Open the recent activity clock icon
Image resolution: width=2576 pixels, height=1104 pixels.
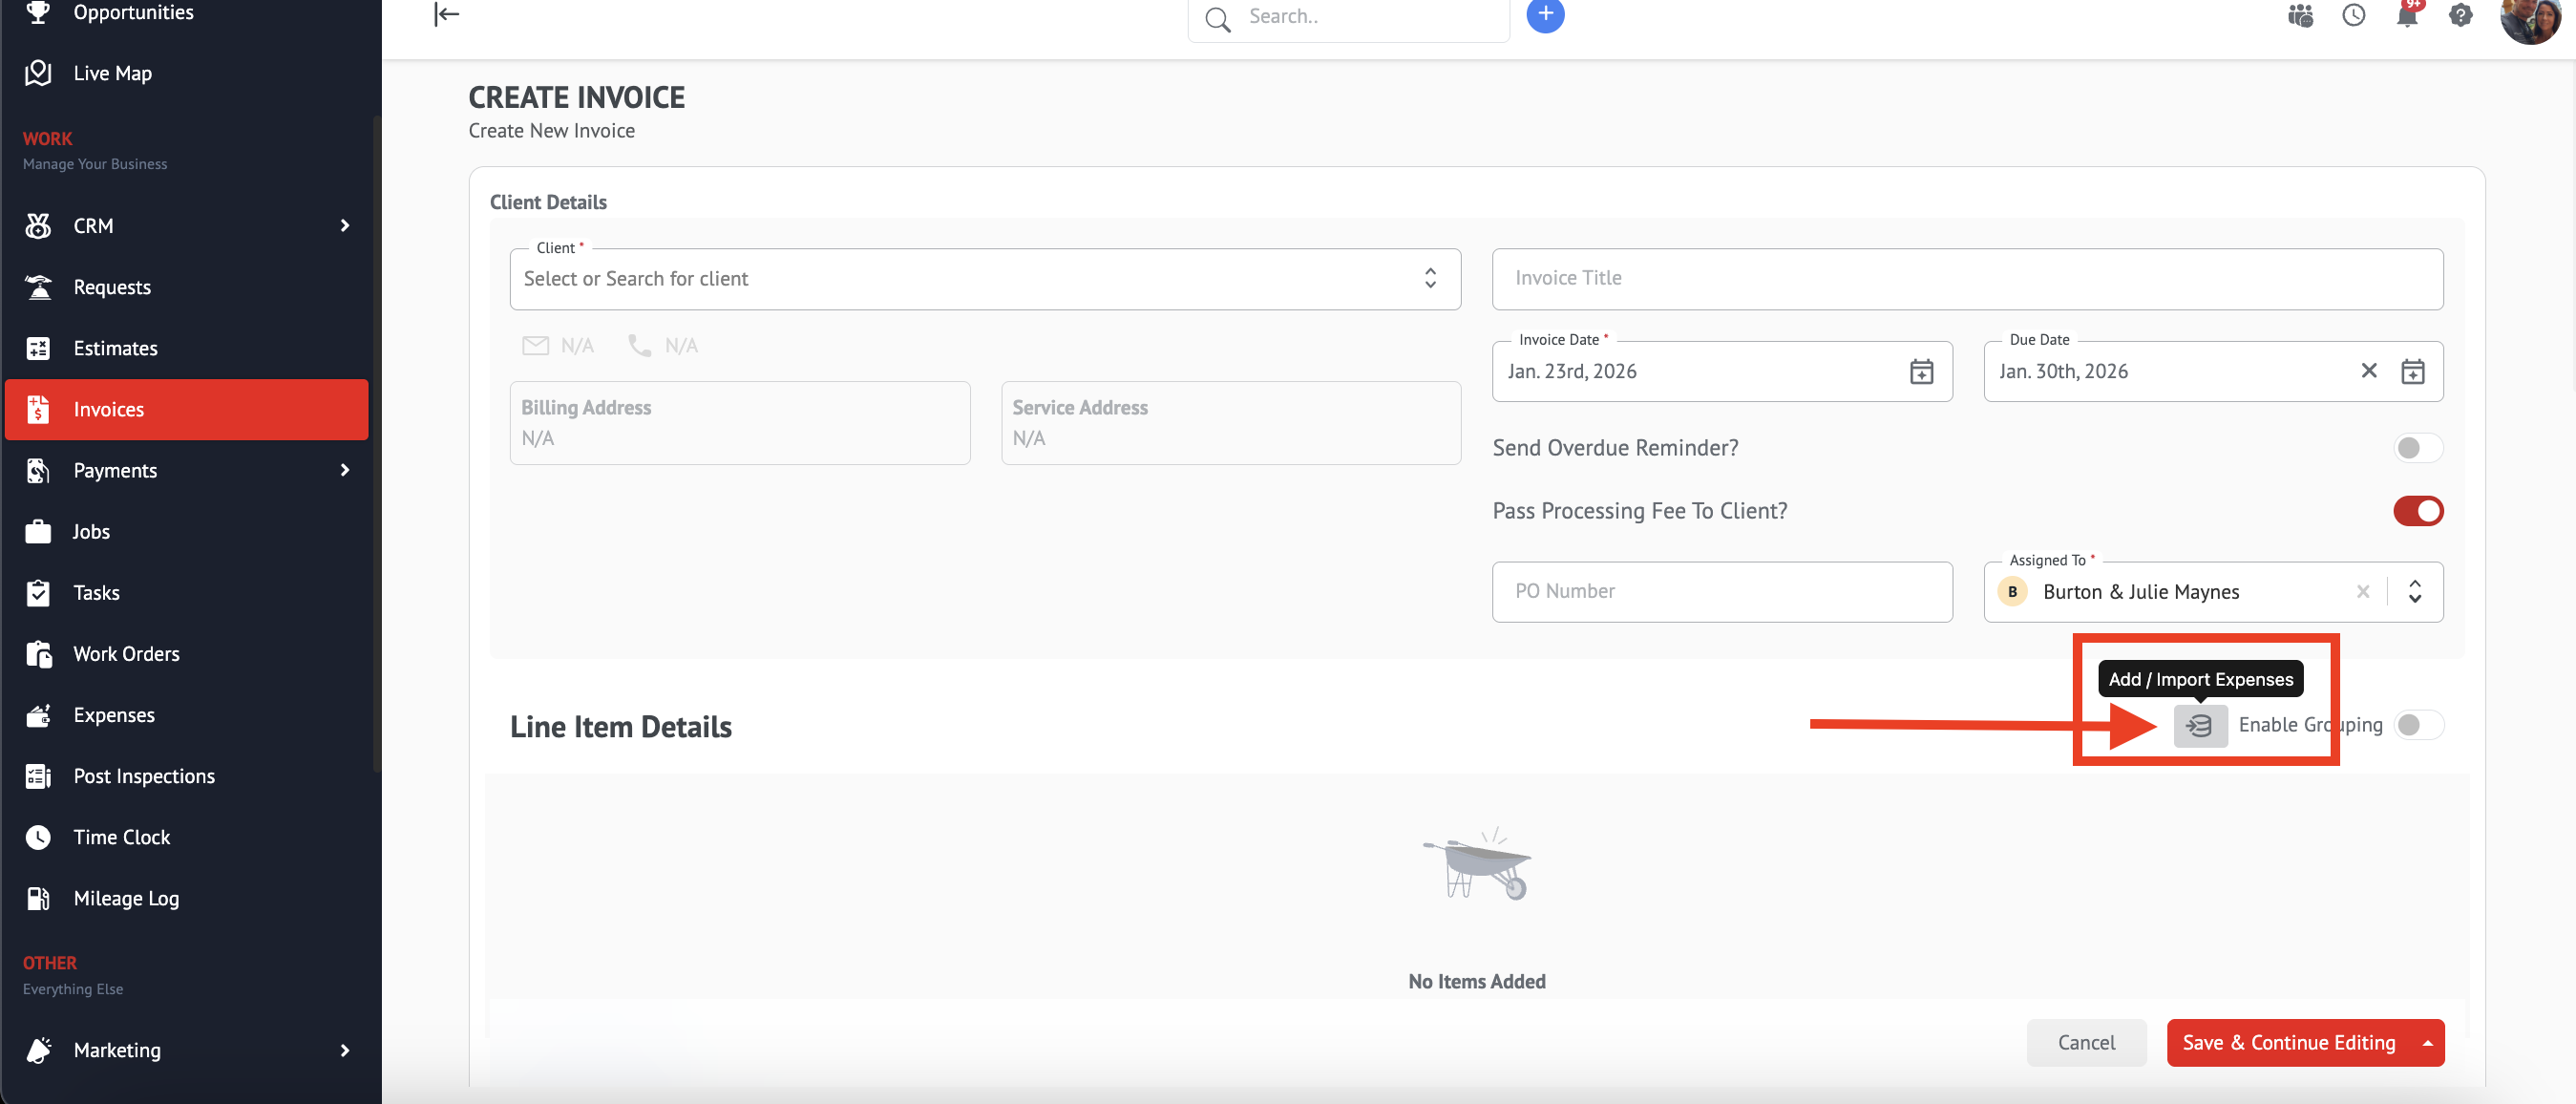[2352, 16]
